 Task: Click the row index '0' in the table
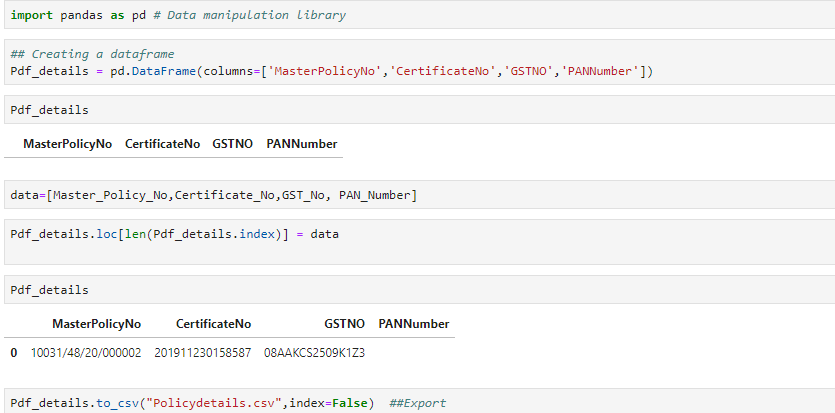tap(14, 353)
